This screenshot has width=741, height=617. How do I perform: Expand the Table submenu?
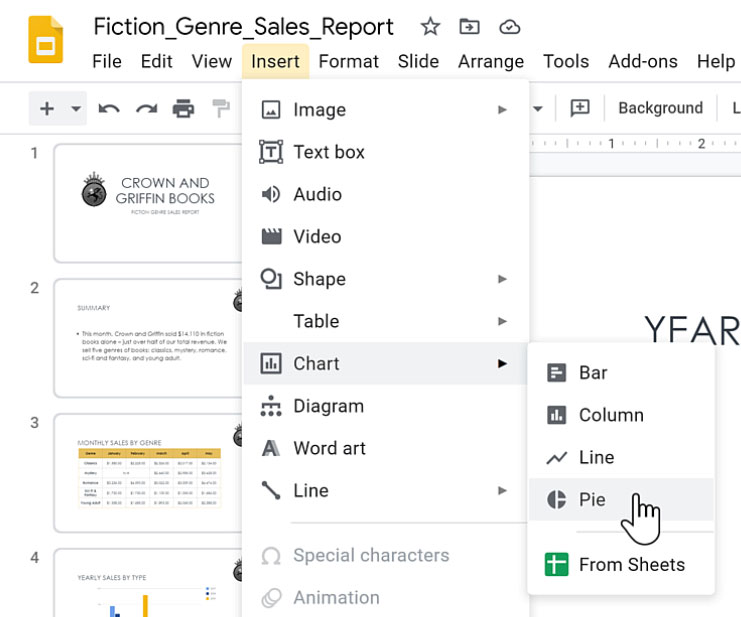pos(385,321)
